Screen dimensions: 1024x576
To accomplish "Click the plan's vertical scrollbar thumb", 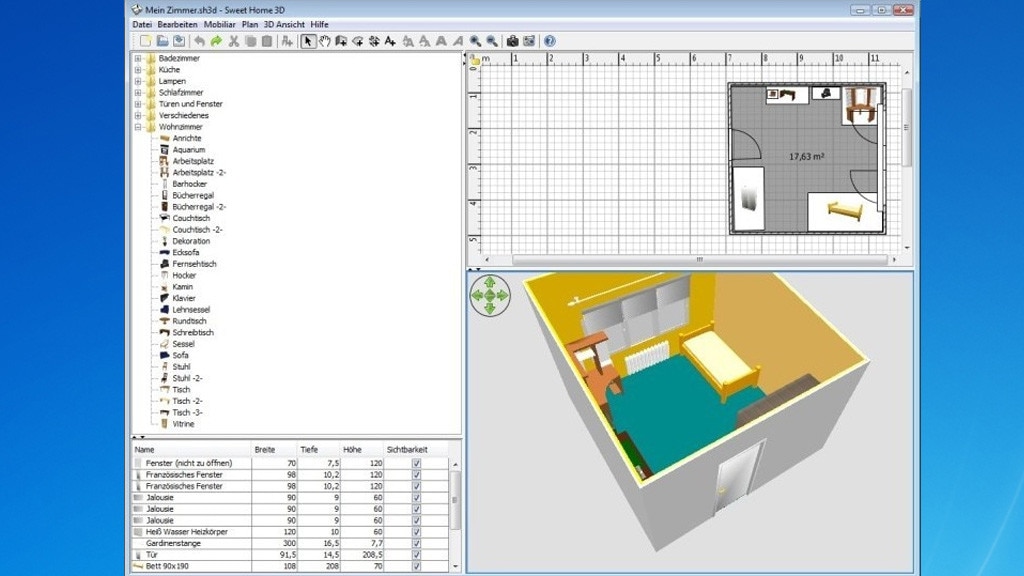I will point(906,127).
